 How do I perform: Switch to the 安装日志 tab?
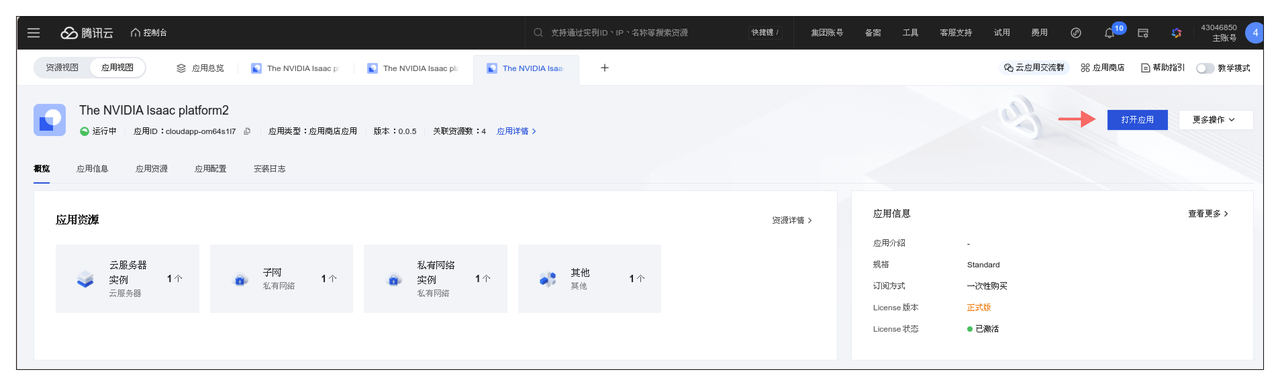point(269,169)
